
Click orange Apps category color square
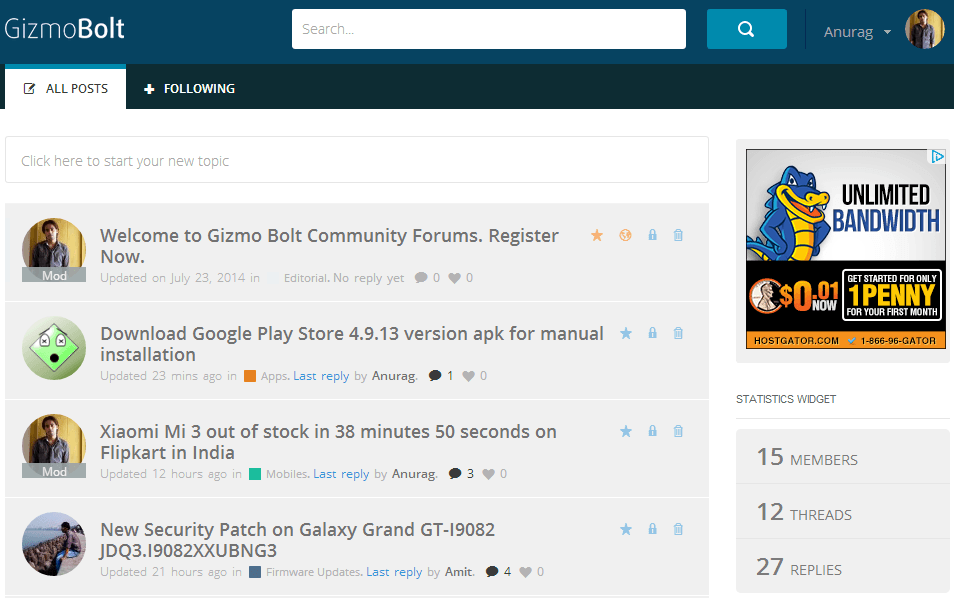(x=249, y=376)
